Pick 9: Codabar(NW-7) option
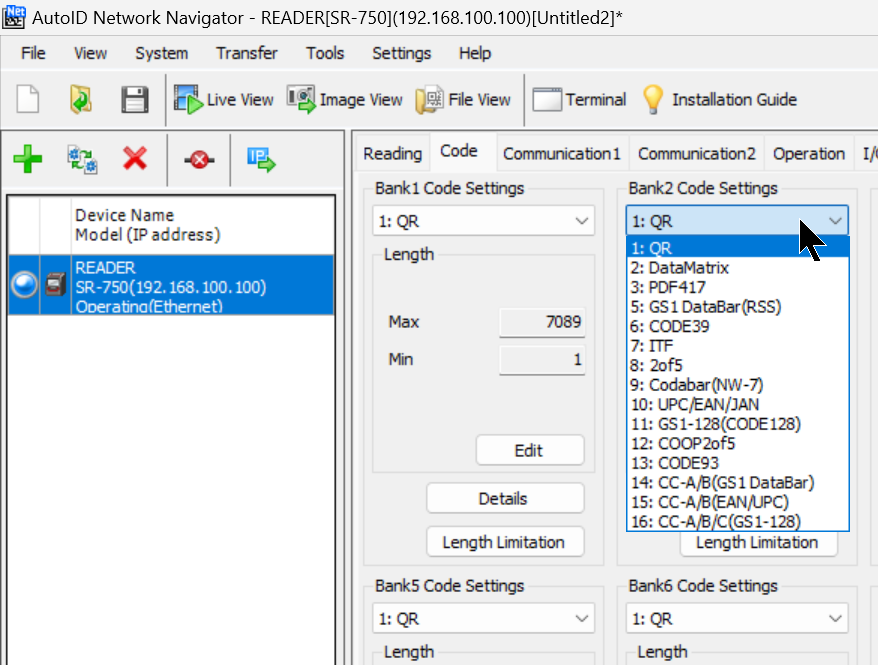878x665 pixels. pos(738,385)
